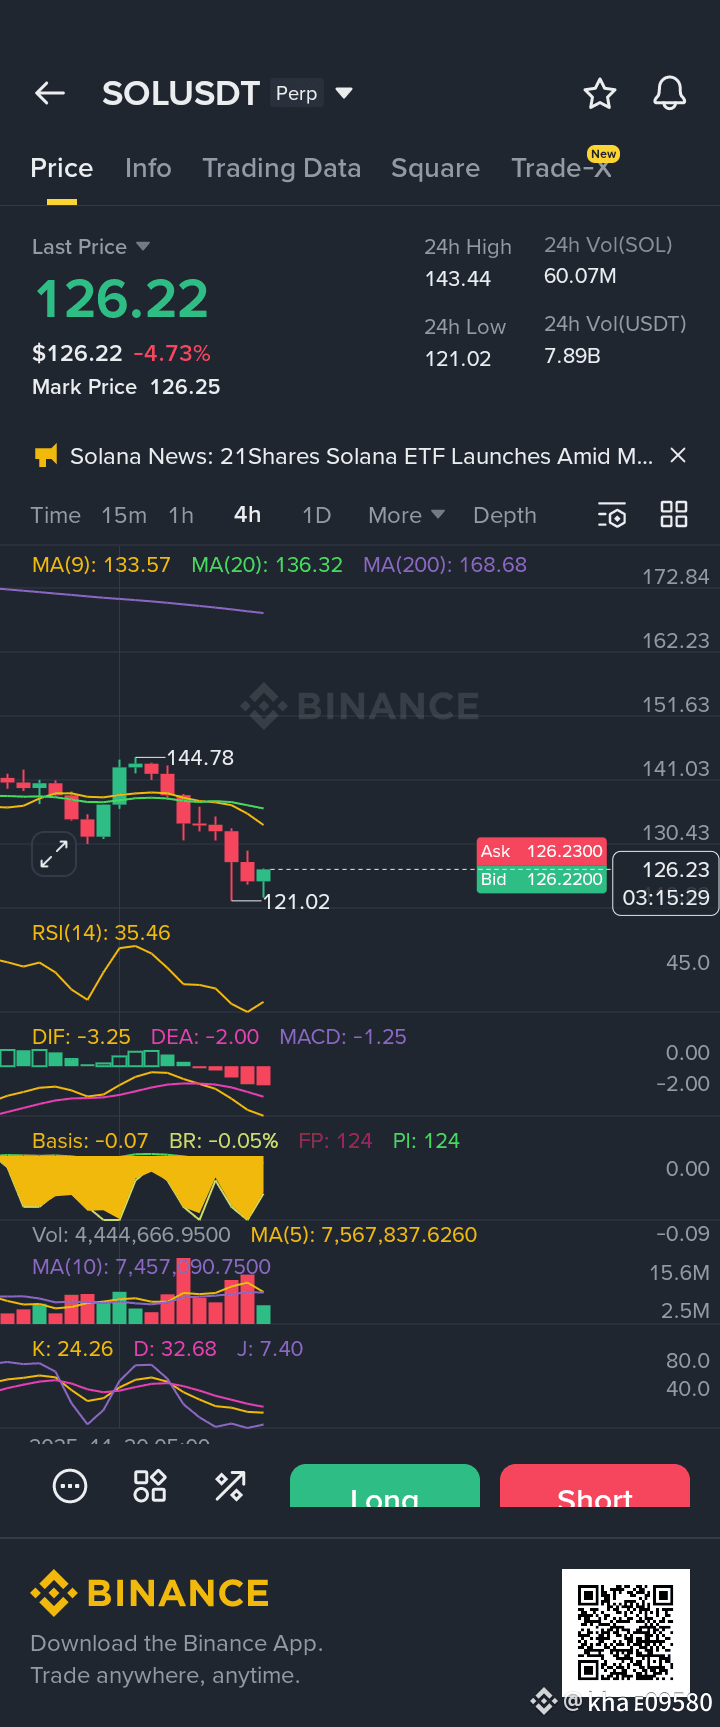The width and height of the screenshot is (720, 1727).
Task: Tap the Mark Price 126.25 text
Action: (x=126, y=387)
